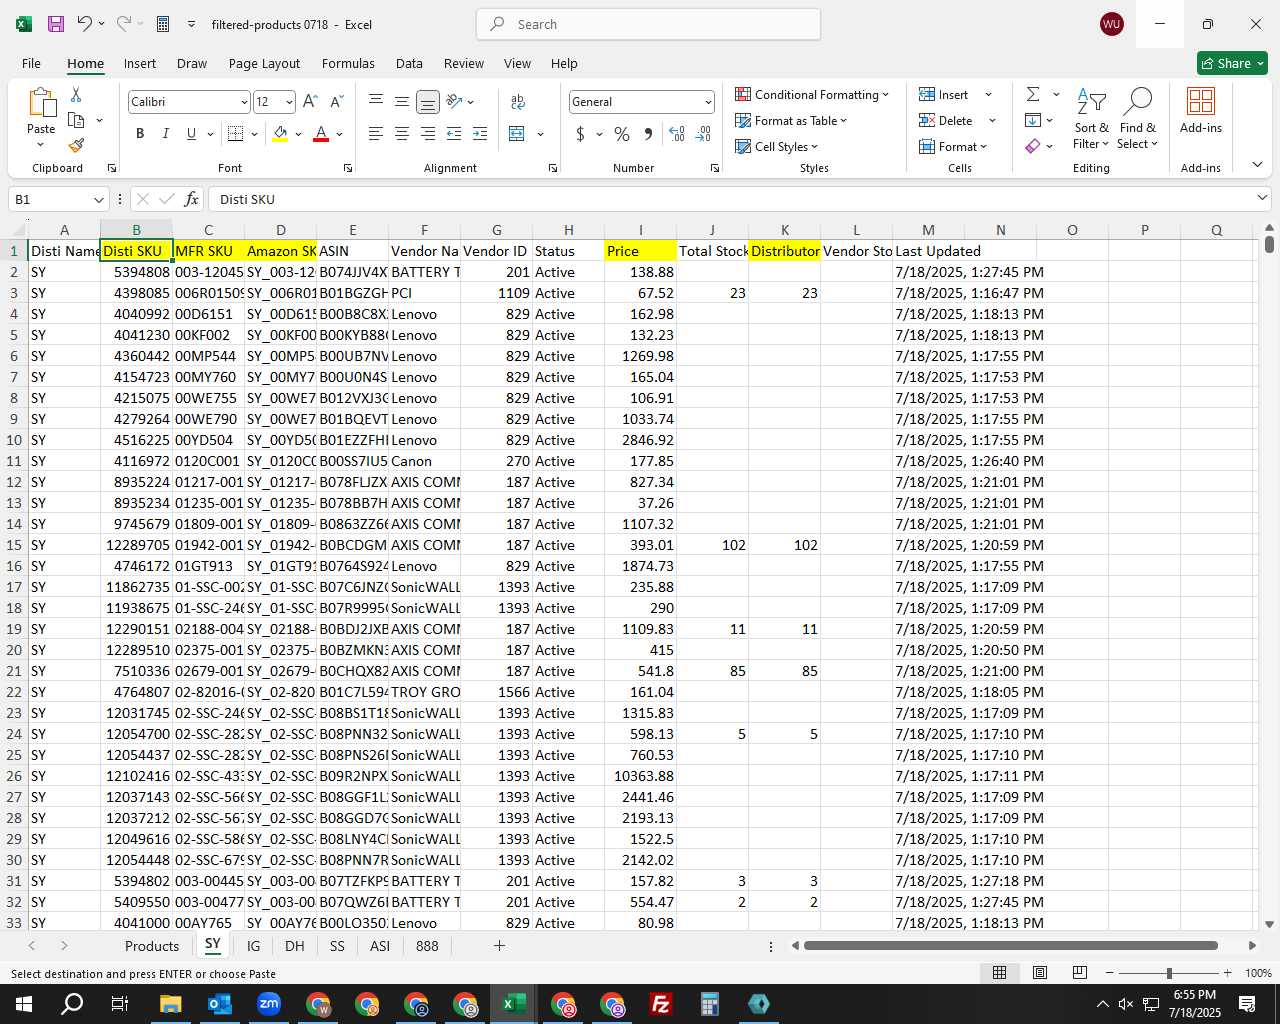The image size is (1280, 1024).
Task: Click the Wrap Text icon
Action: pyautogui.click(x=518, y=101)
